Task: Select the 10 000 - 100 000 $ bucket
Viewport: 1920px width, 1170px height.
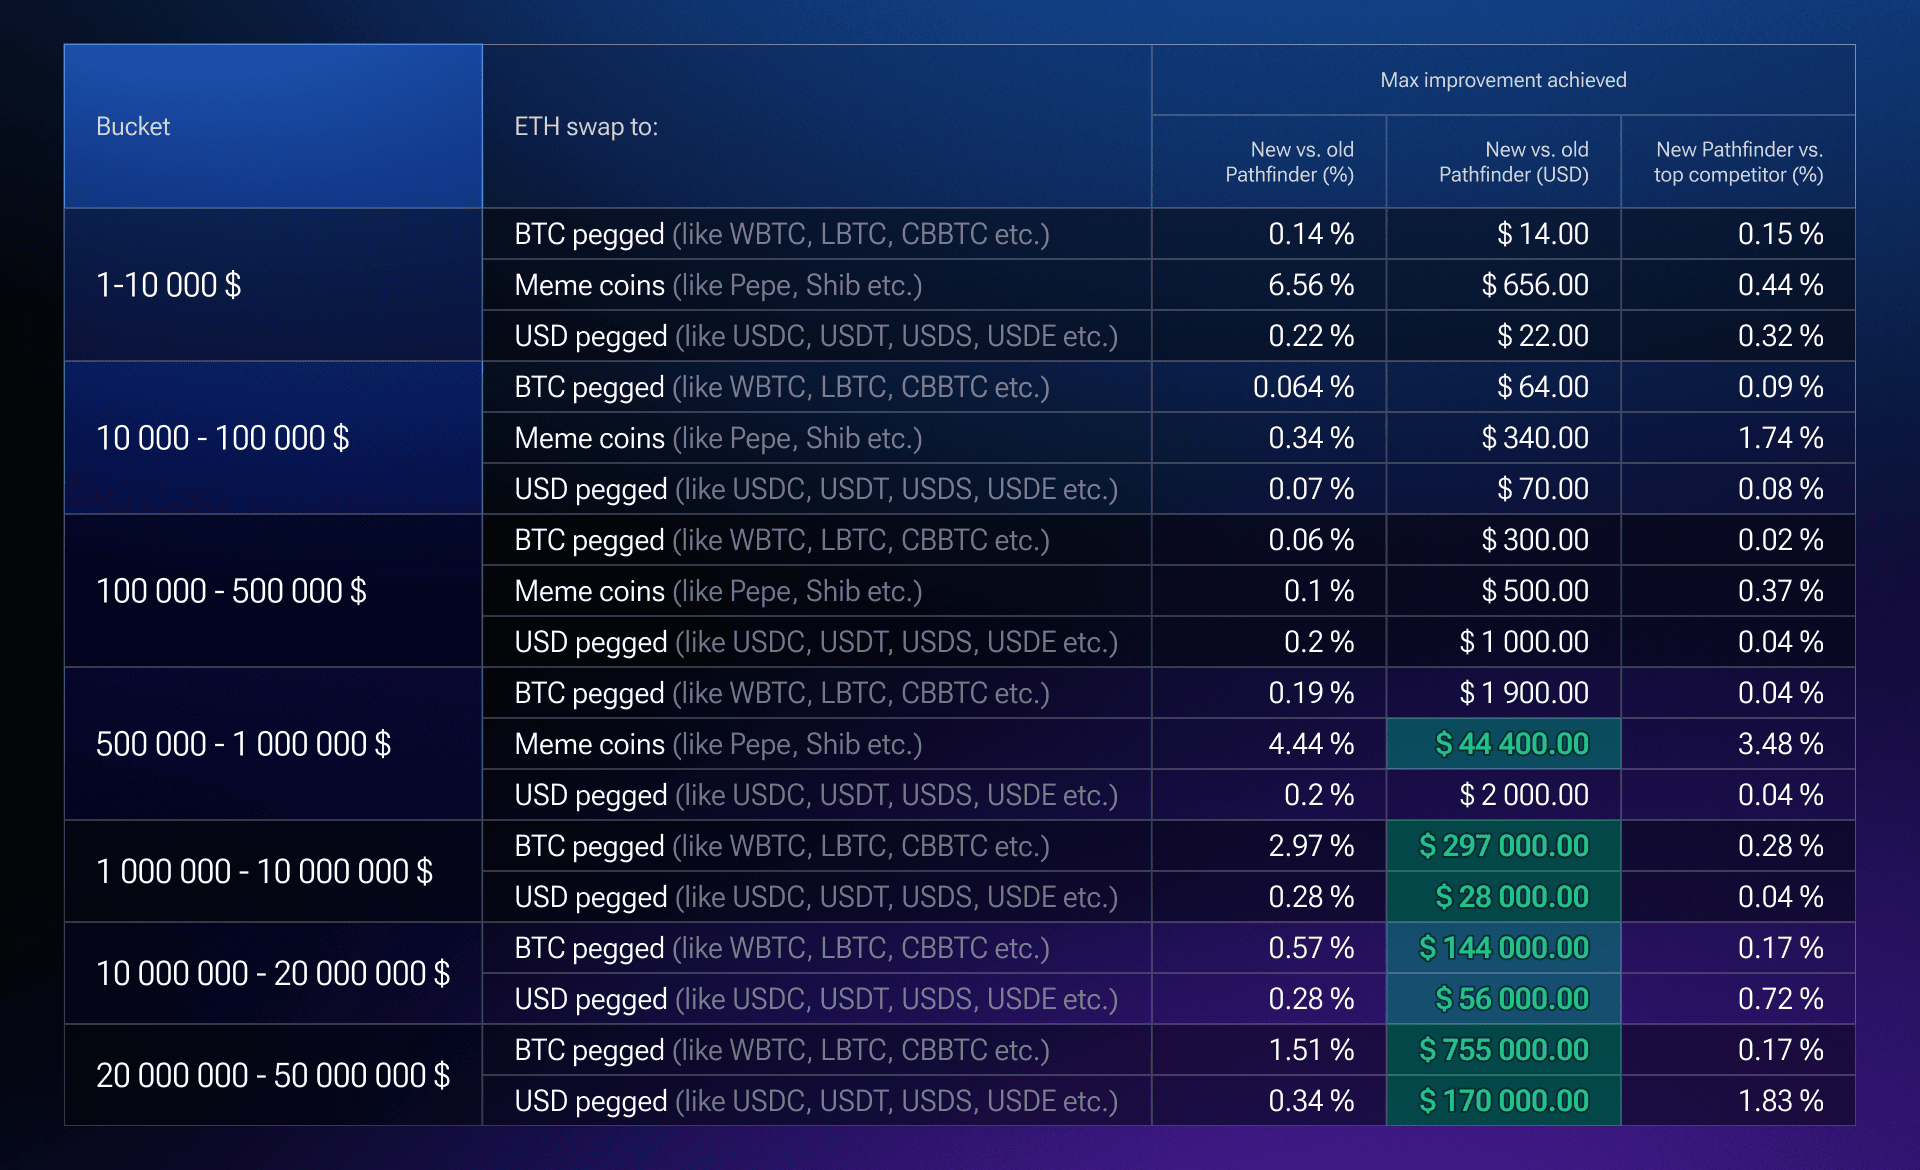Action: click(x=222, y=438)
